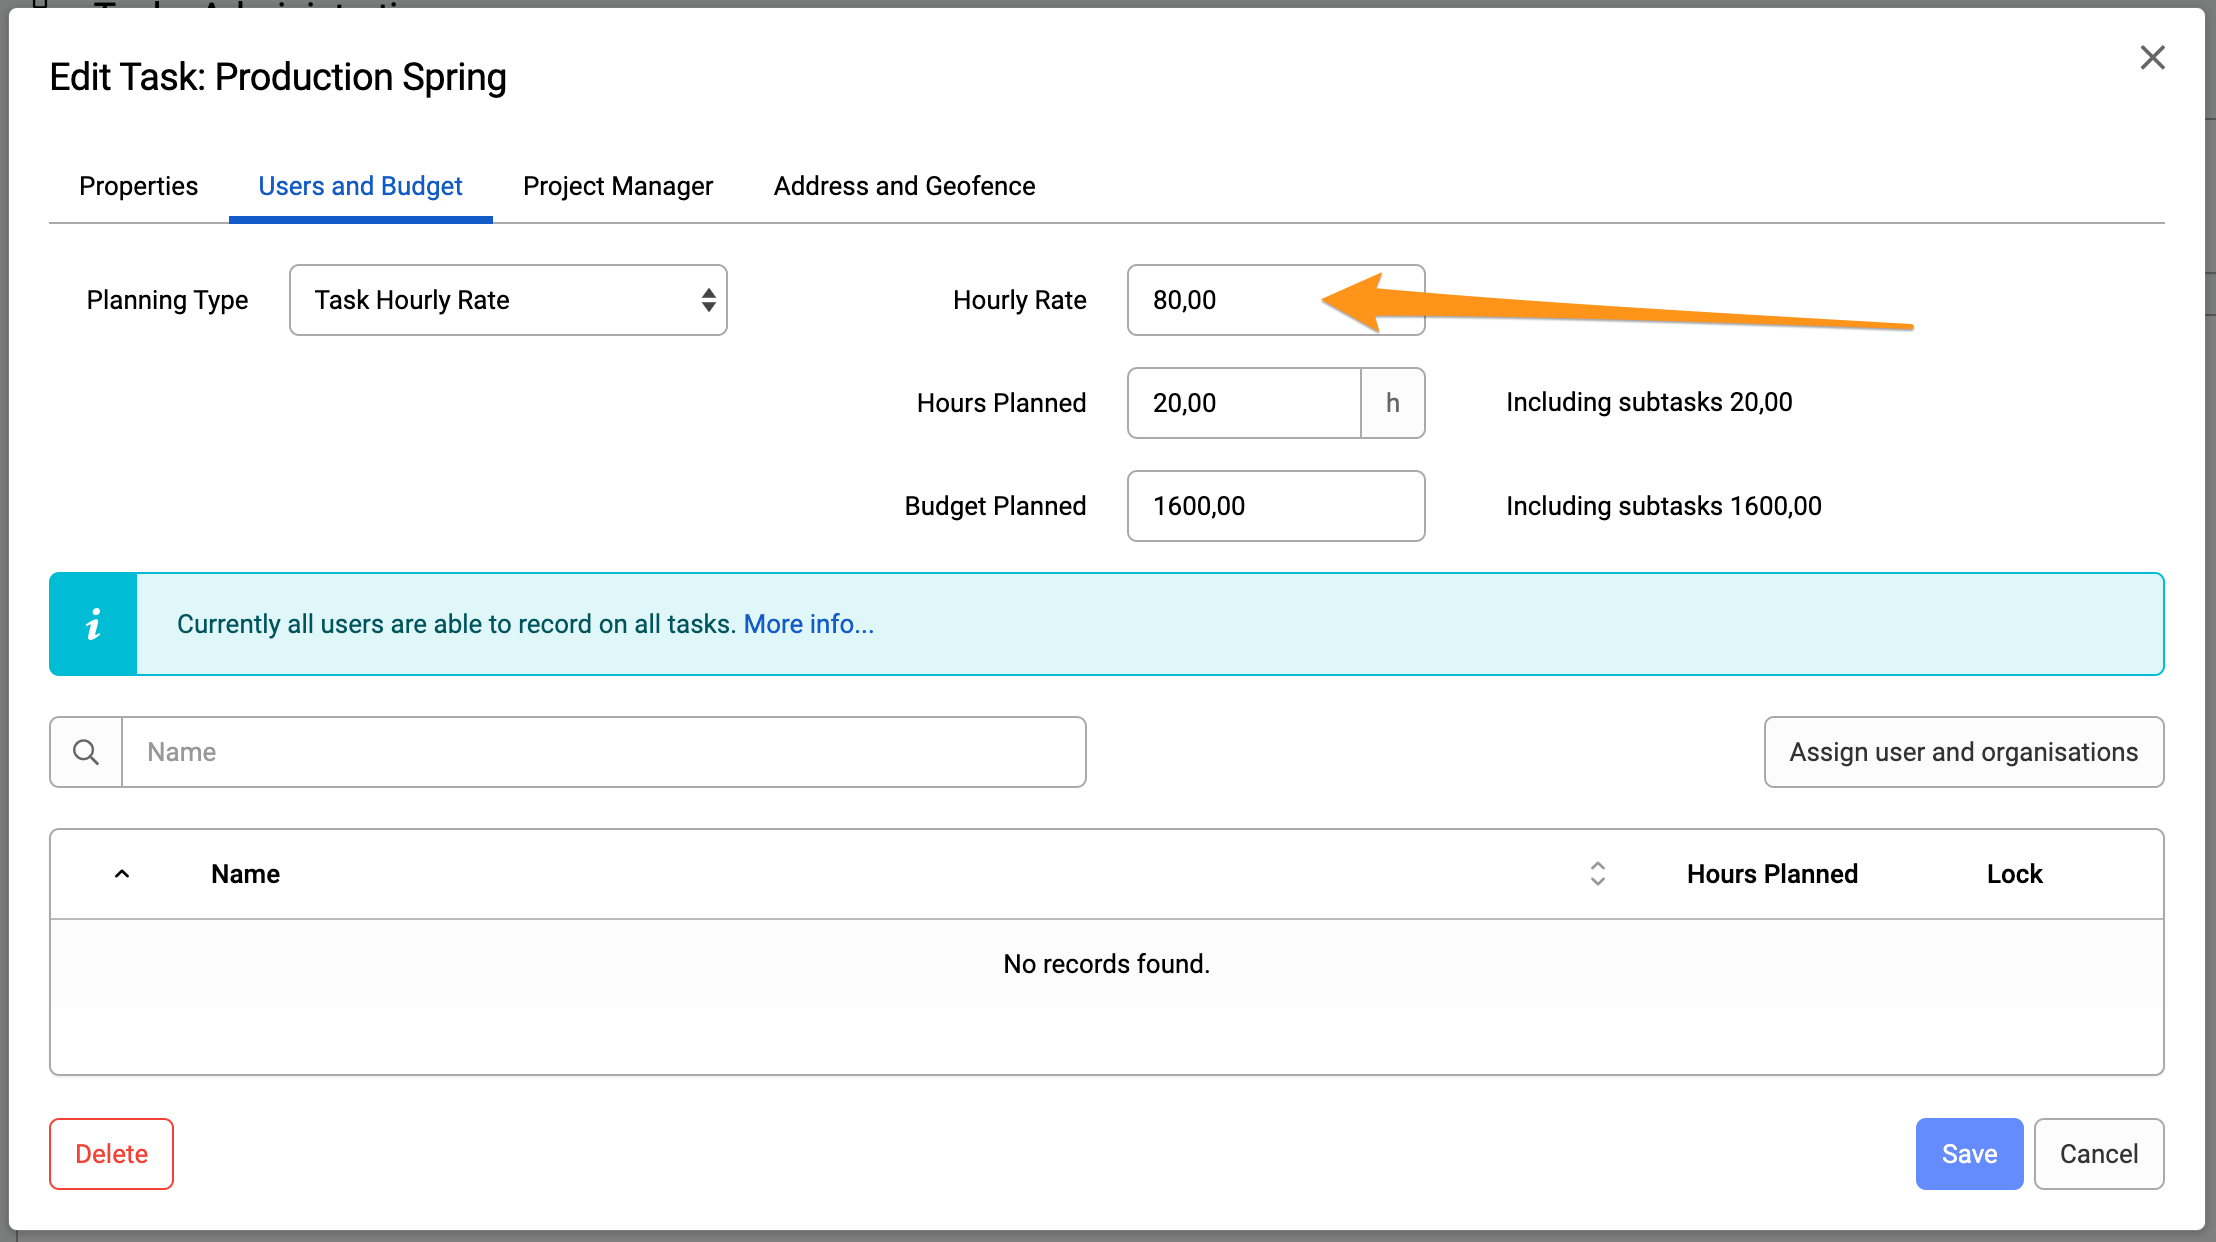Click the Lock column header

click(2014, 874)
